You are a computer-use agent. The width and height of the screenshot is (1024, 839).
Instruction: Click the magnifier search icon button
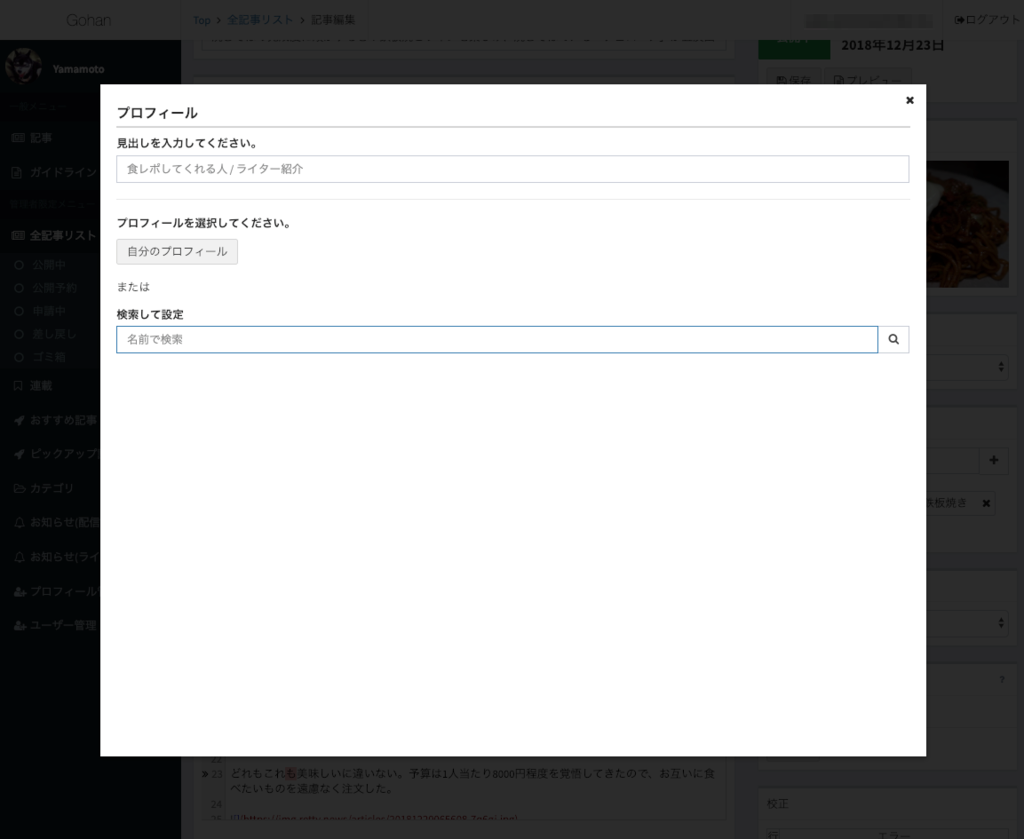[x=893, y=340]
